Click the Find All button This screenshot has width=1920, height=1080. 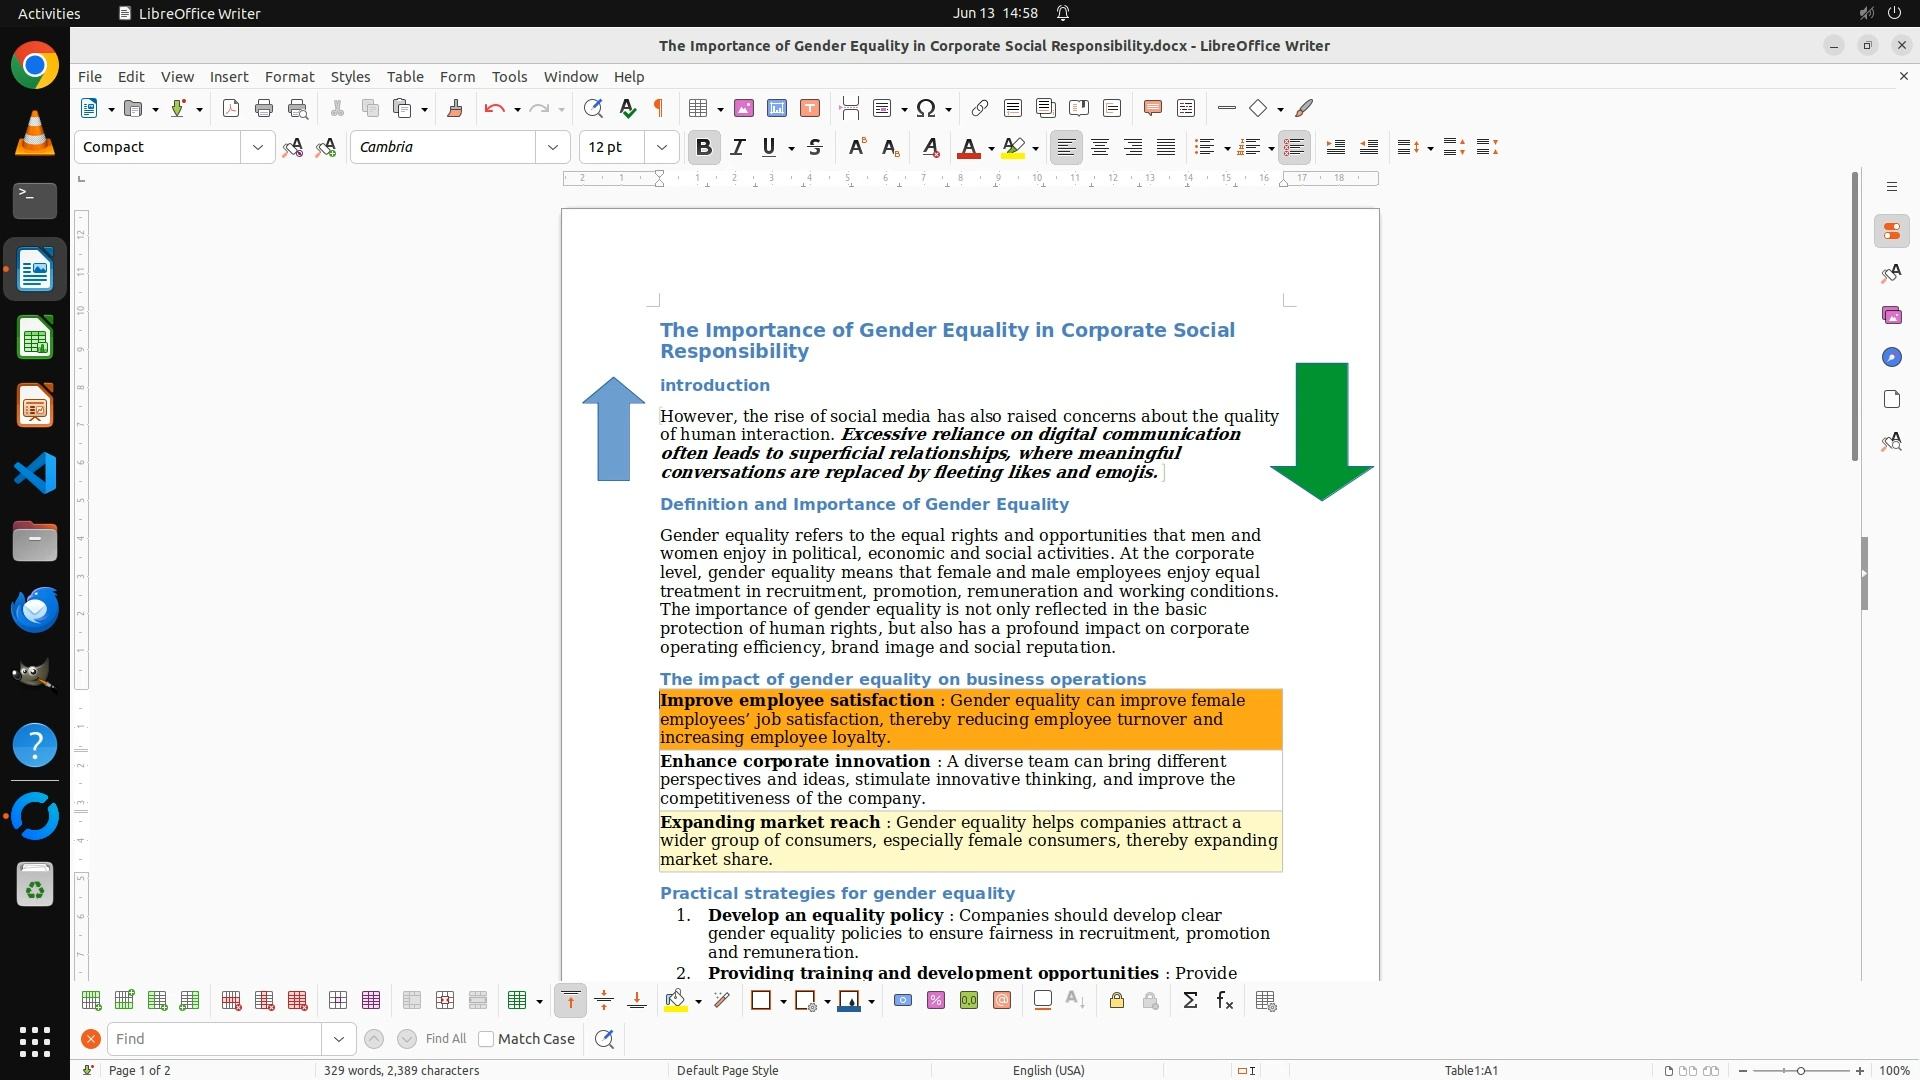coord(446,1039)
